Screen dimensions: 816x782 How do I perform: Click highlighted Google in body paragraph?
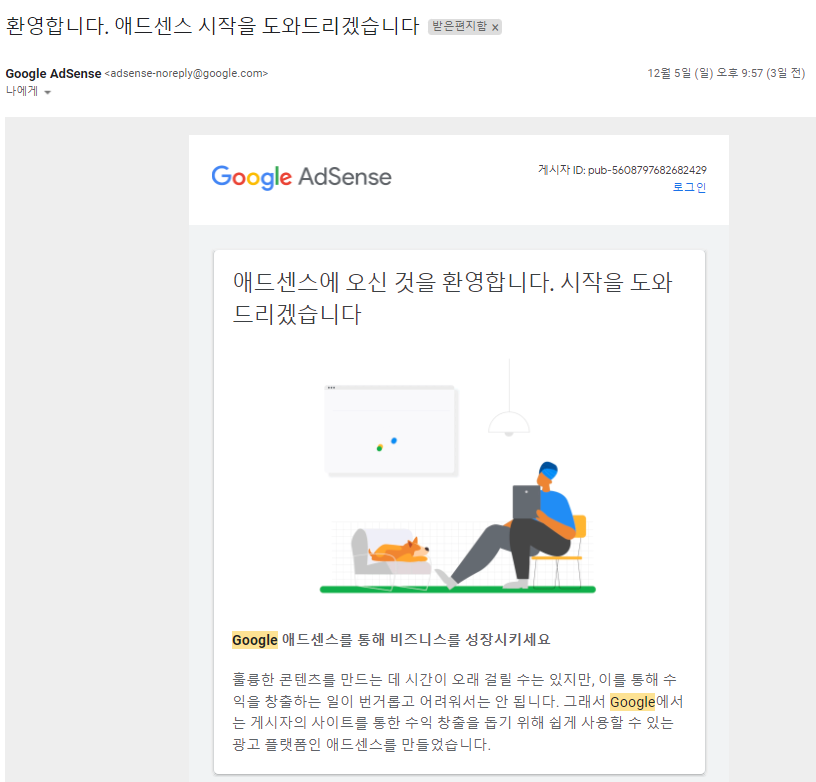tap(632, 702)
